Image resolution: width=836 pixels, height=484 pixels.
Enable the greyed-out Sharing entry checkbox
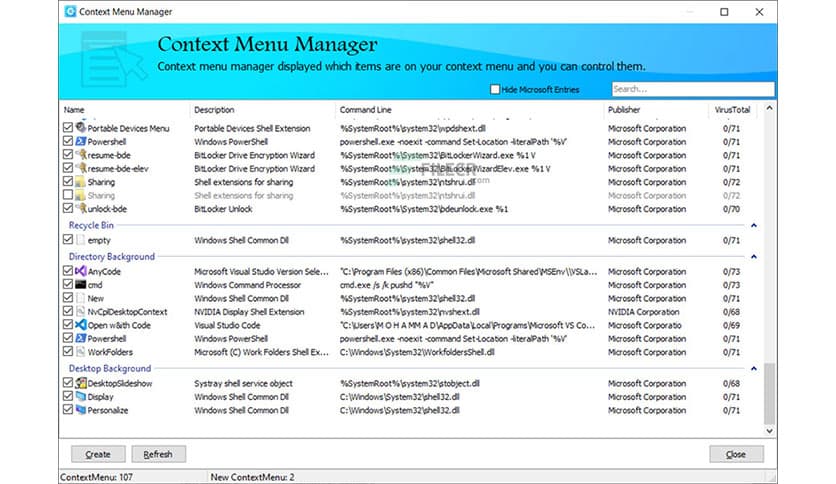[x=68, y=195]
